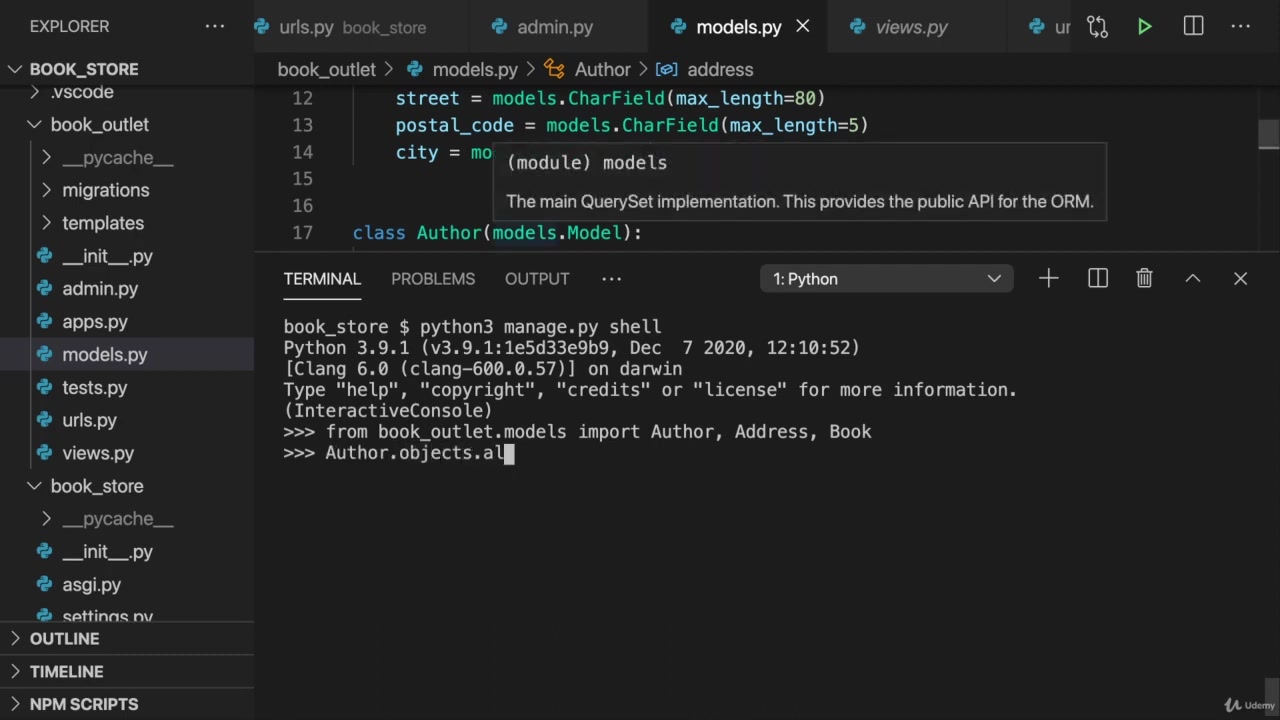
Task: Kill terminal using trash icon
Action: point(1144,279)
